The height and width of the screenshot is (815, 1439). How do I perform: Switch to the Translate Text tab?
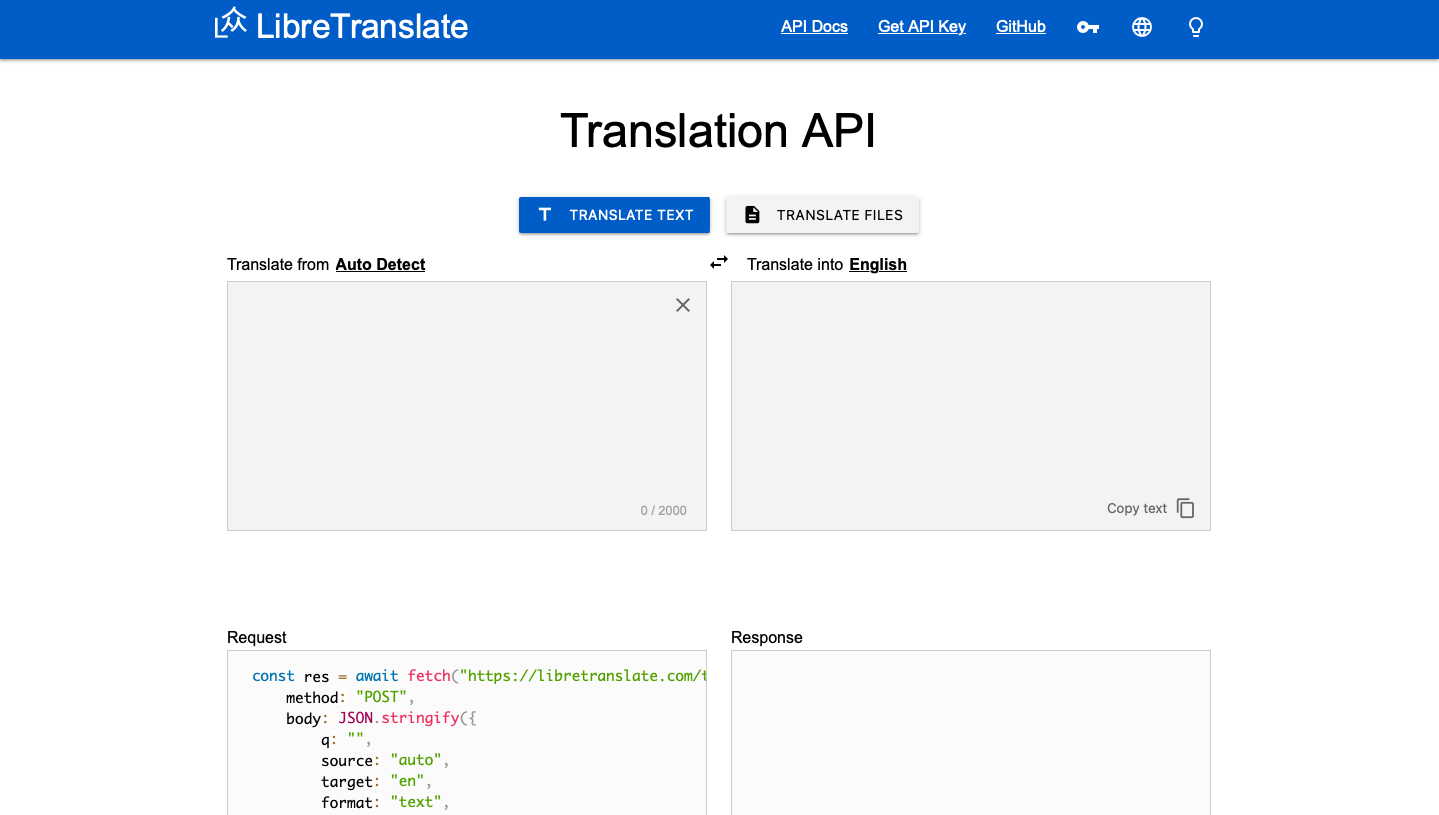pyautogui.click(x=614, y=215)
